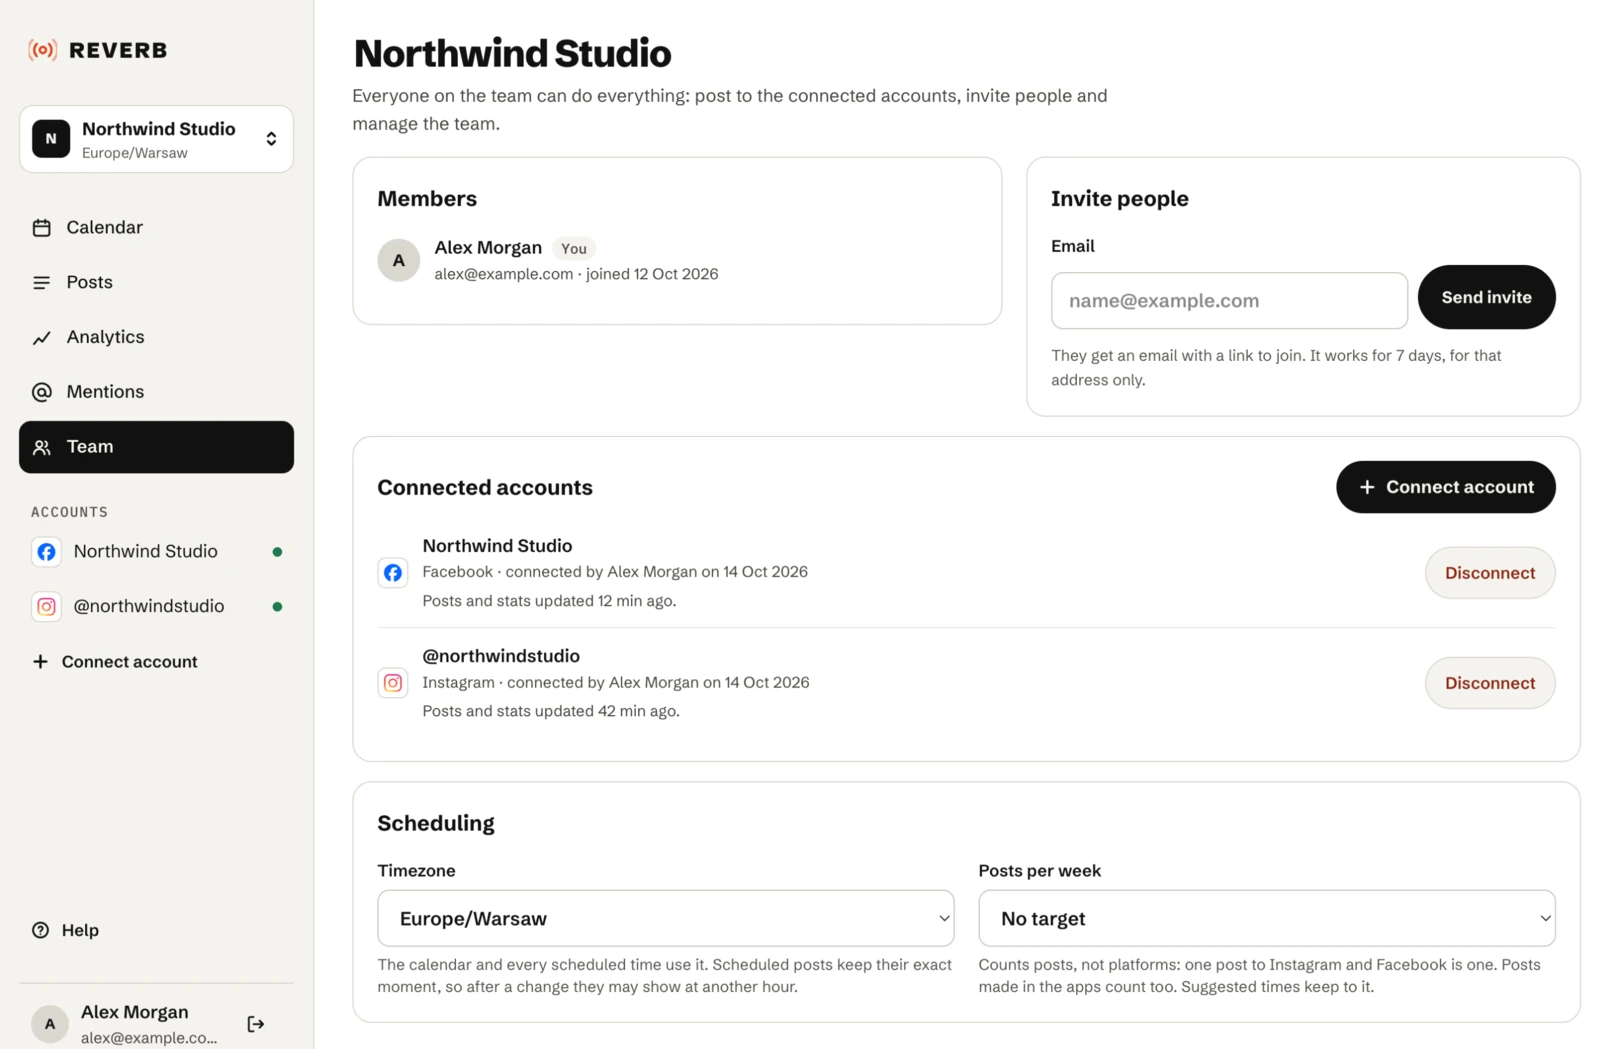Open Analytics from the sidebar
Screen dimensions: 1600x1049
coord(156,338)
